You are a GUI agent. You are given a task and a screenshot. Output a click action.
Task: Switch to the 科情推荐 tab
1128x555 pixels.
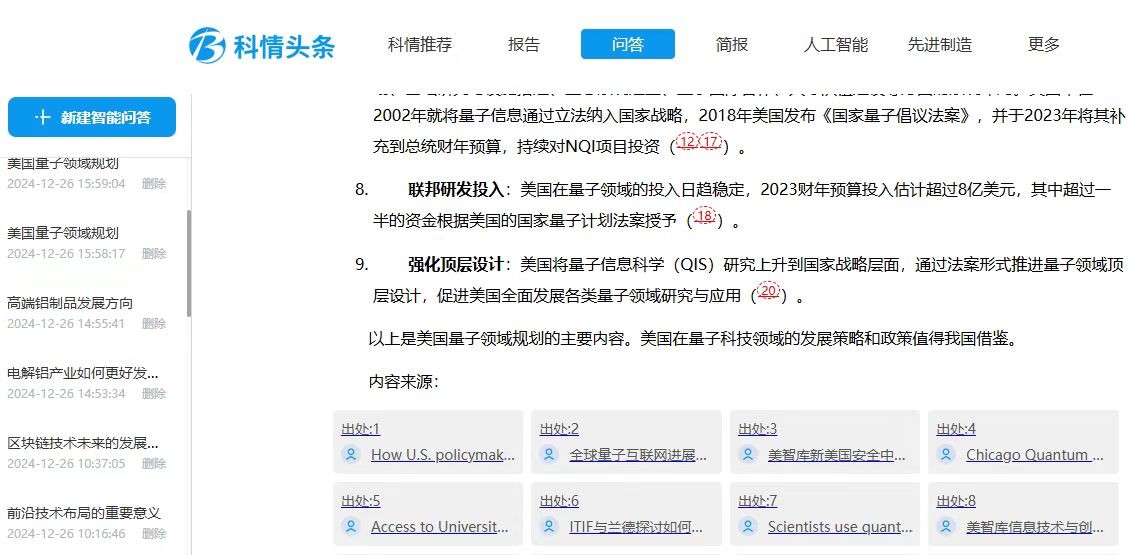[420, 44]
